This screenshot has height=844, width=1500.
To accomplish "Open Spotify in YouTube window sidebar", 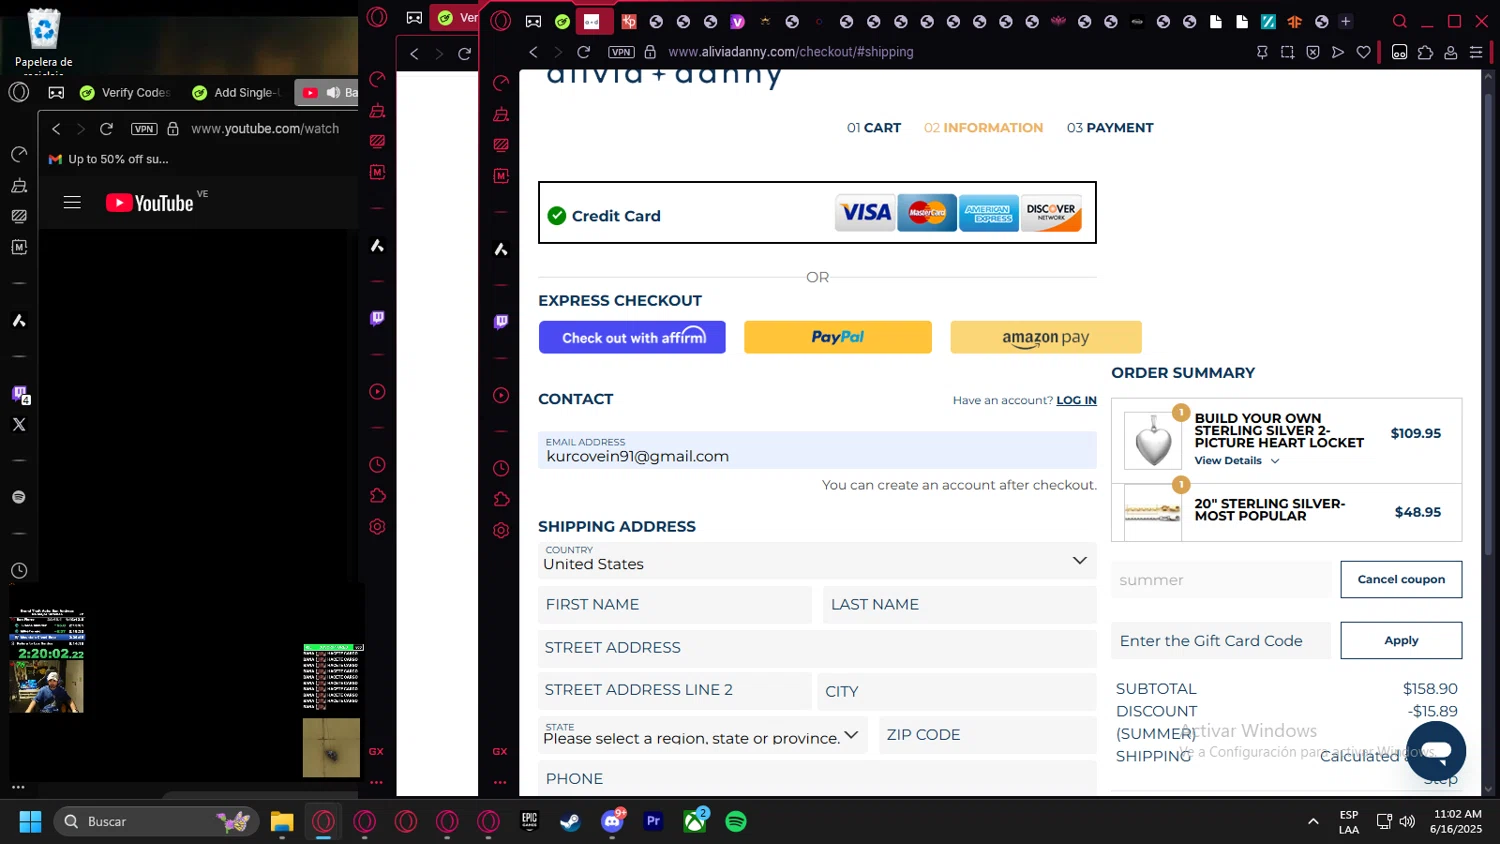I will [x=19, y=497].
